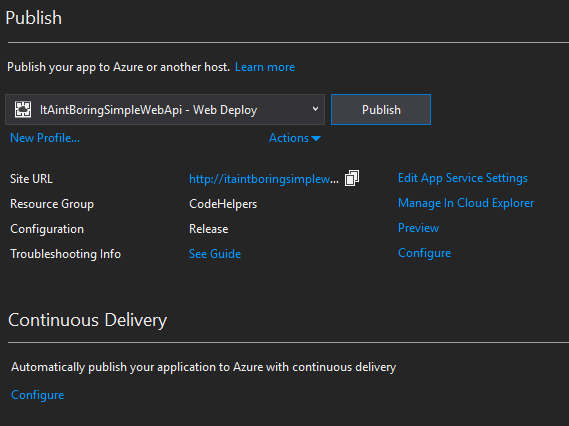The width and height of the screenshot is (569, 426).
Task: Select the CodeHelpers resource group value
Action: 223,204
